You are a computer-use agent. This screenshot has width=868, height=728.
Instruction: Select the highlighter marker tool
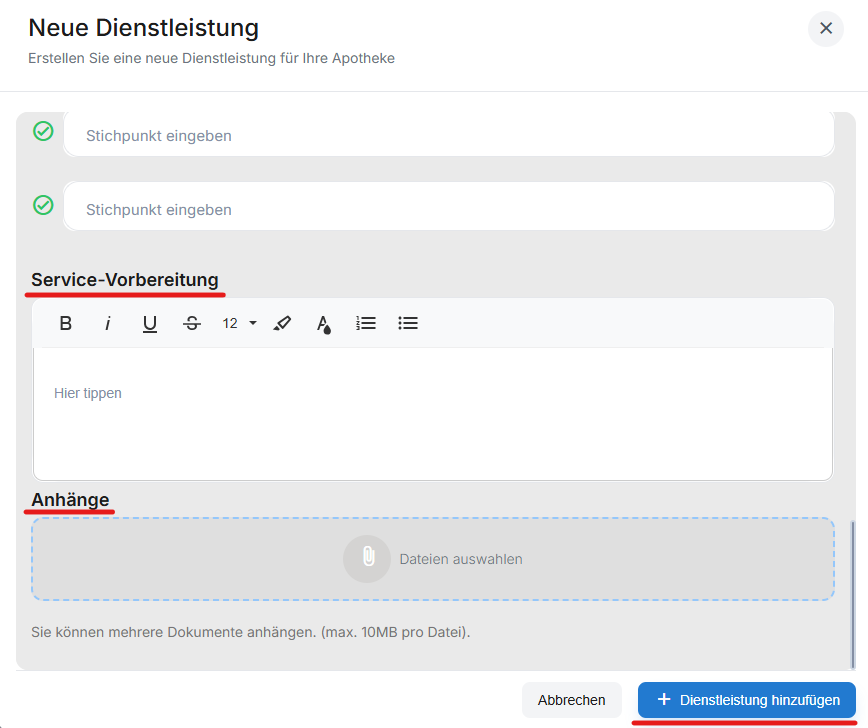point(282,323)
